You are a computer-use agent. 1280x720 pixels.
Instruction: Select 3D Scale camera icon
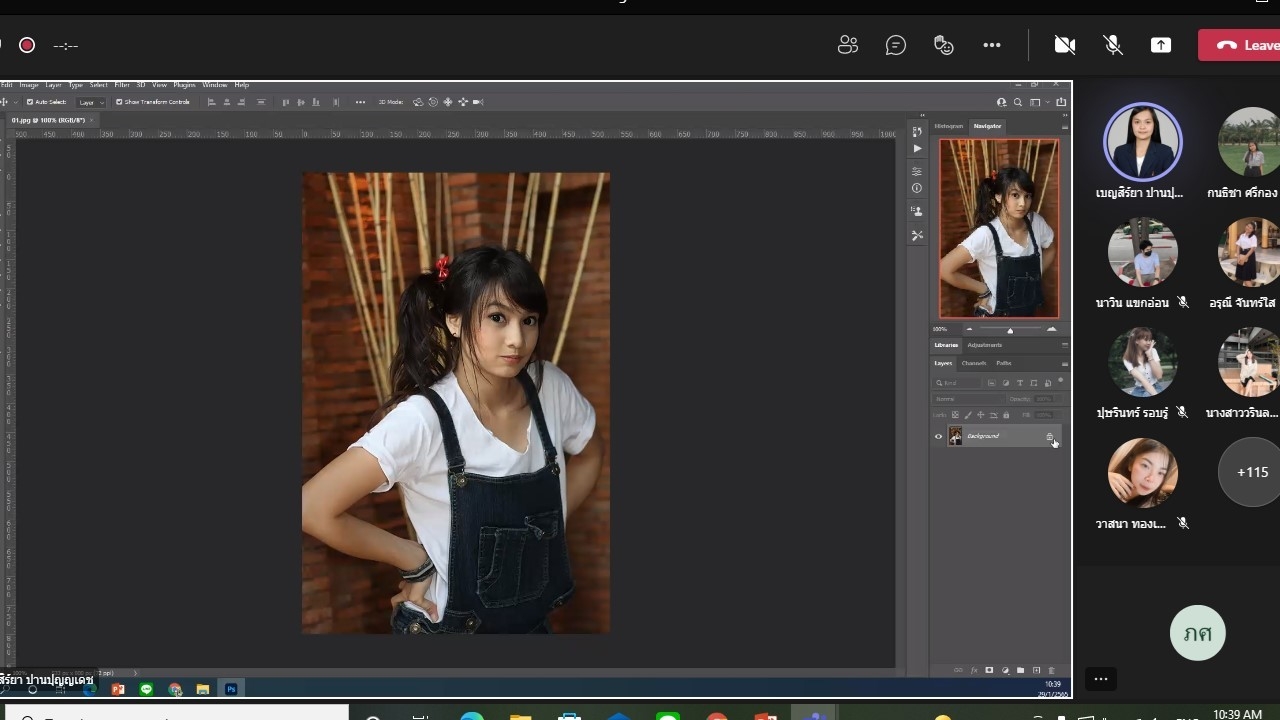click(x=478, y=102)
